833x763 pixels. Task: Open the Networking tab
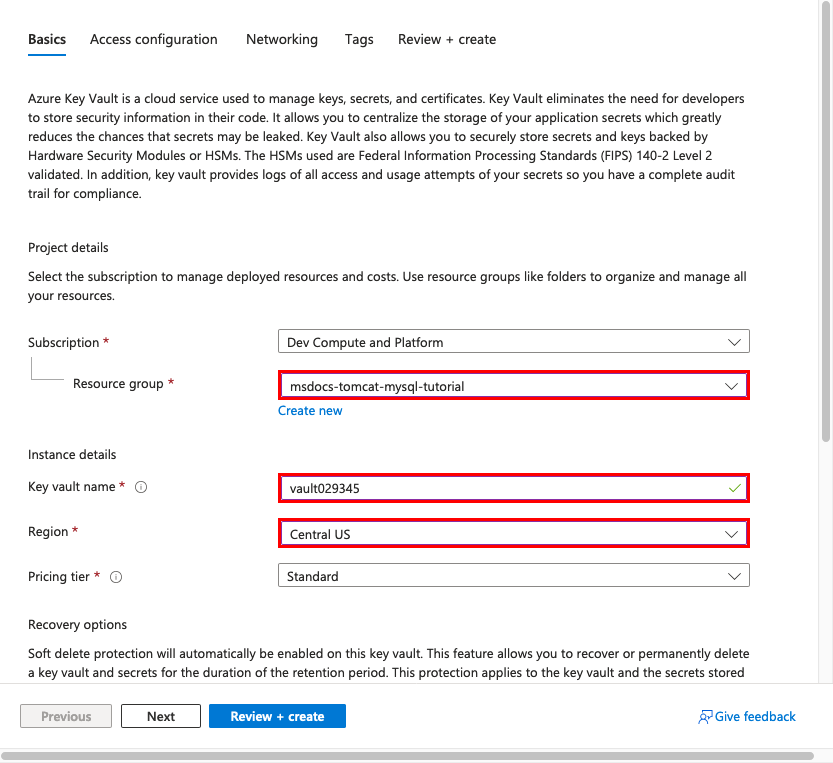click(281, 39)
